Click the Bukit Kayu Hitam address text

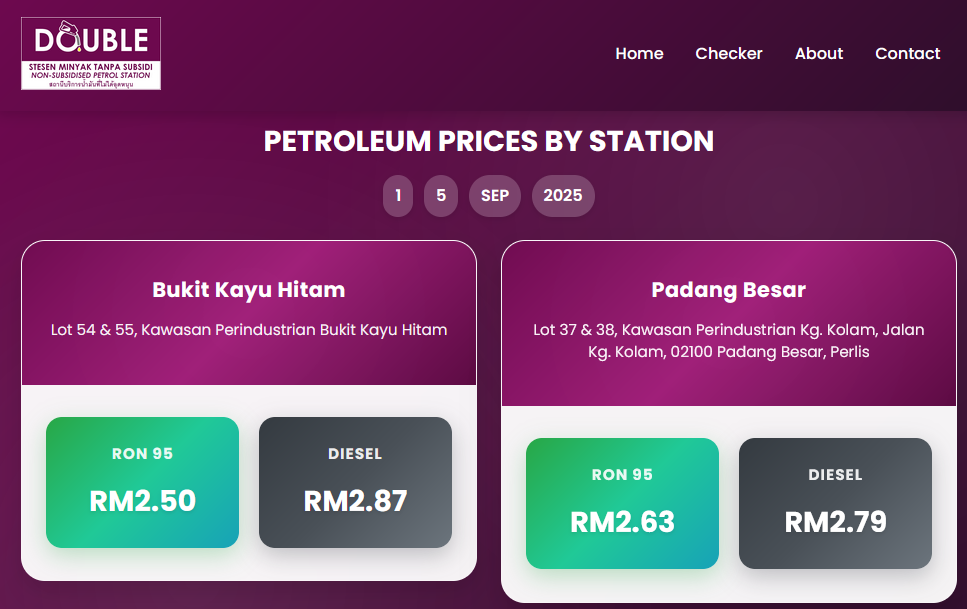pyautogui.click(x=249, y=330)
